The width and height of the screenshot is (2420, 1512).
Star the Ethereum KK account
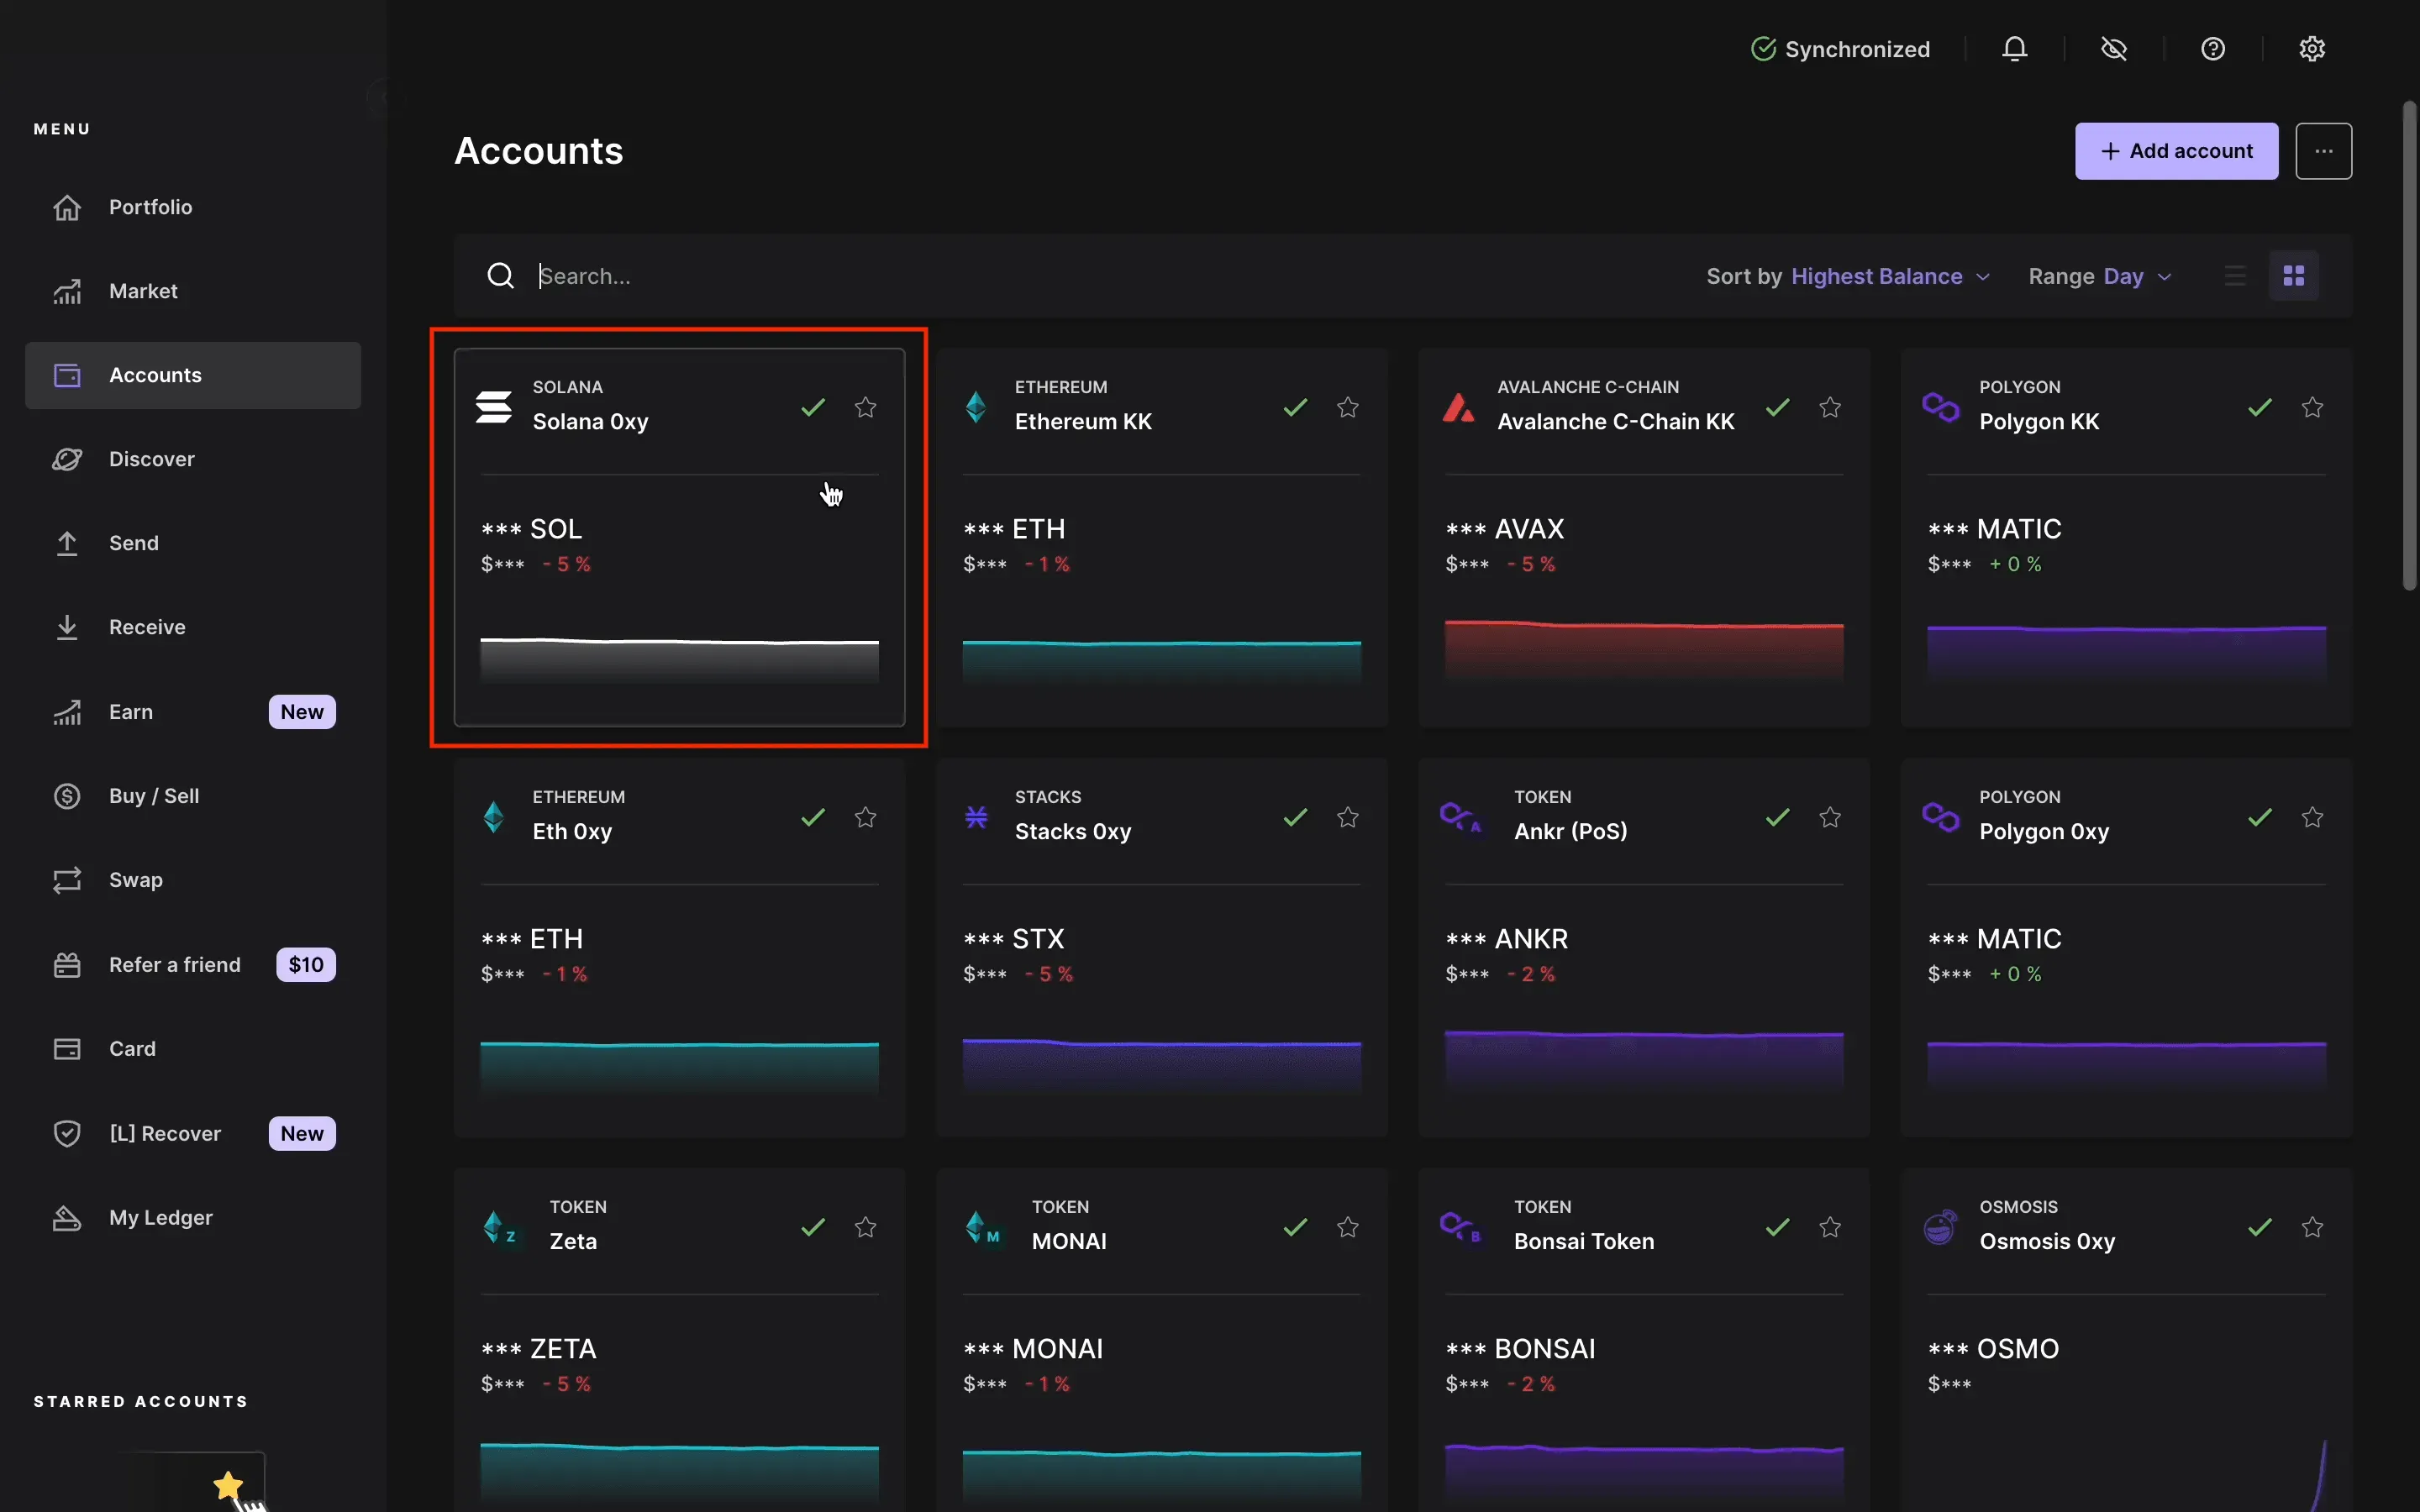click(x=1347, y=407)
